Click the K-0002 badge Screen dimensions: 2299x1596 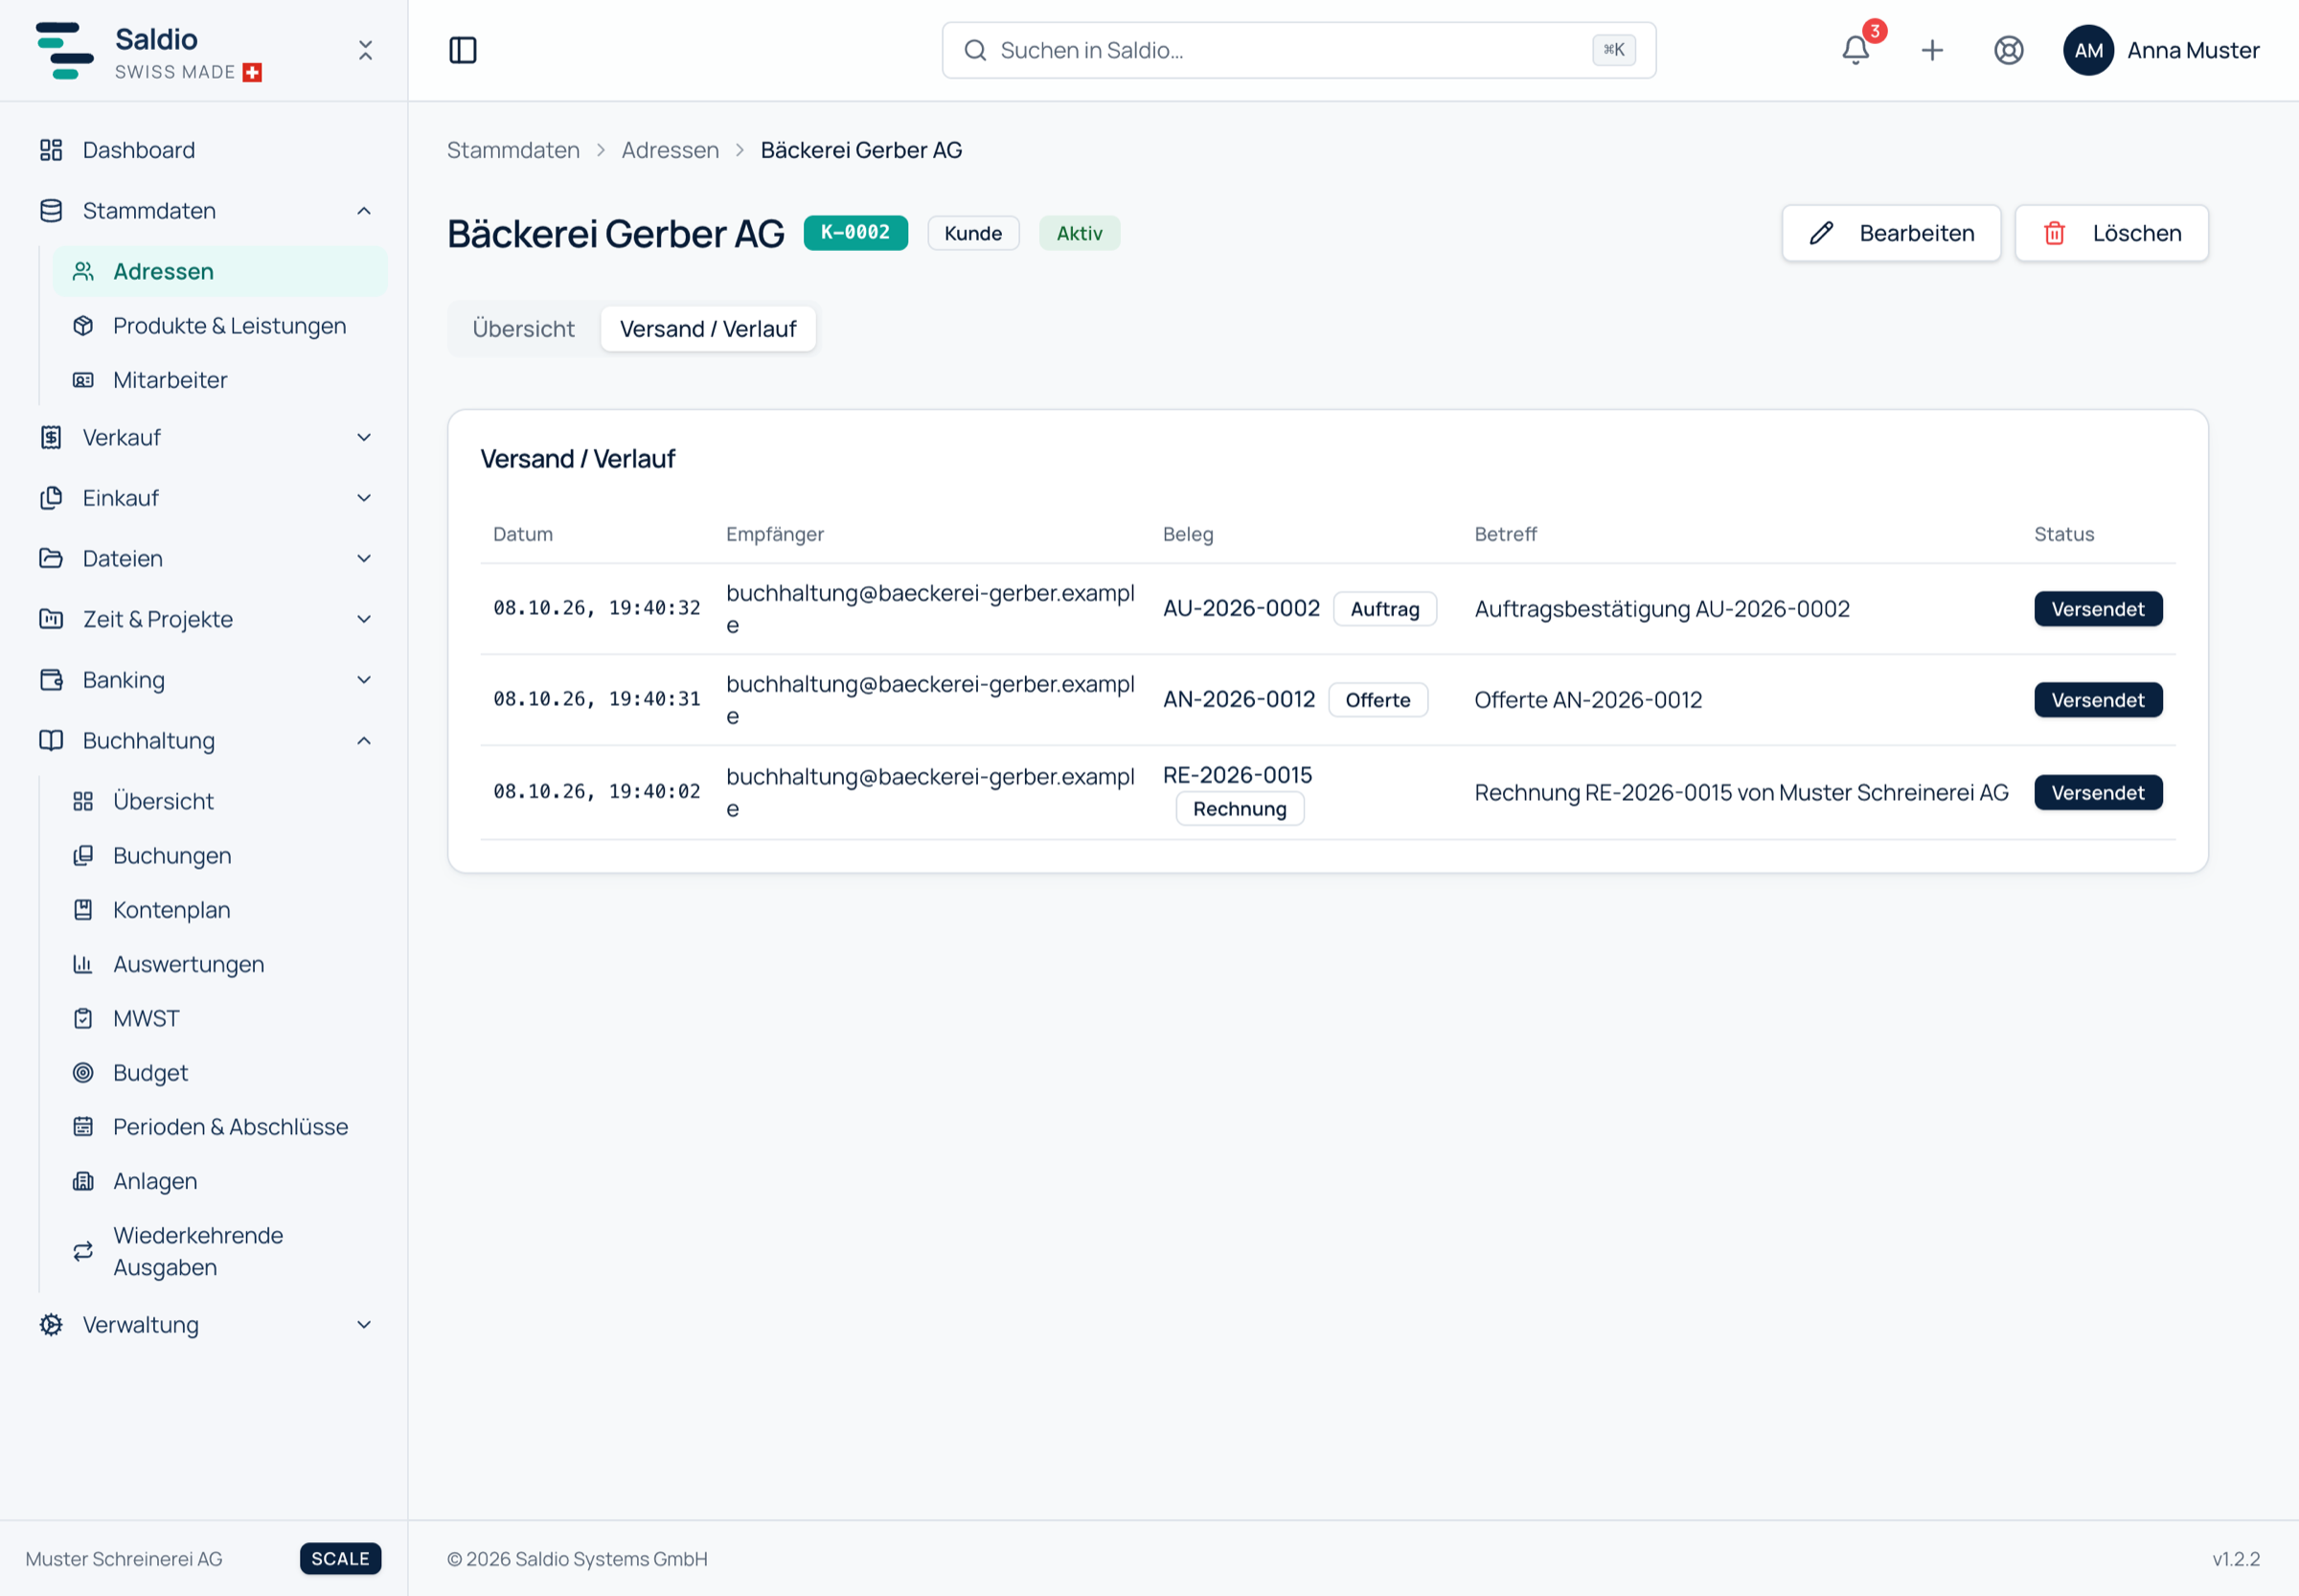855,233
